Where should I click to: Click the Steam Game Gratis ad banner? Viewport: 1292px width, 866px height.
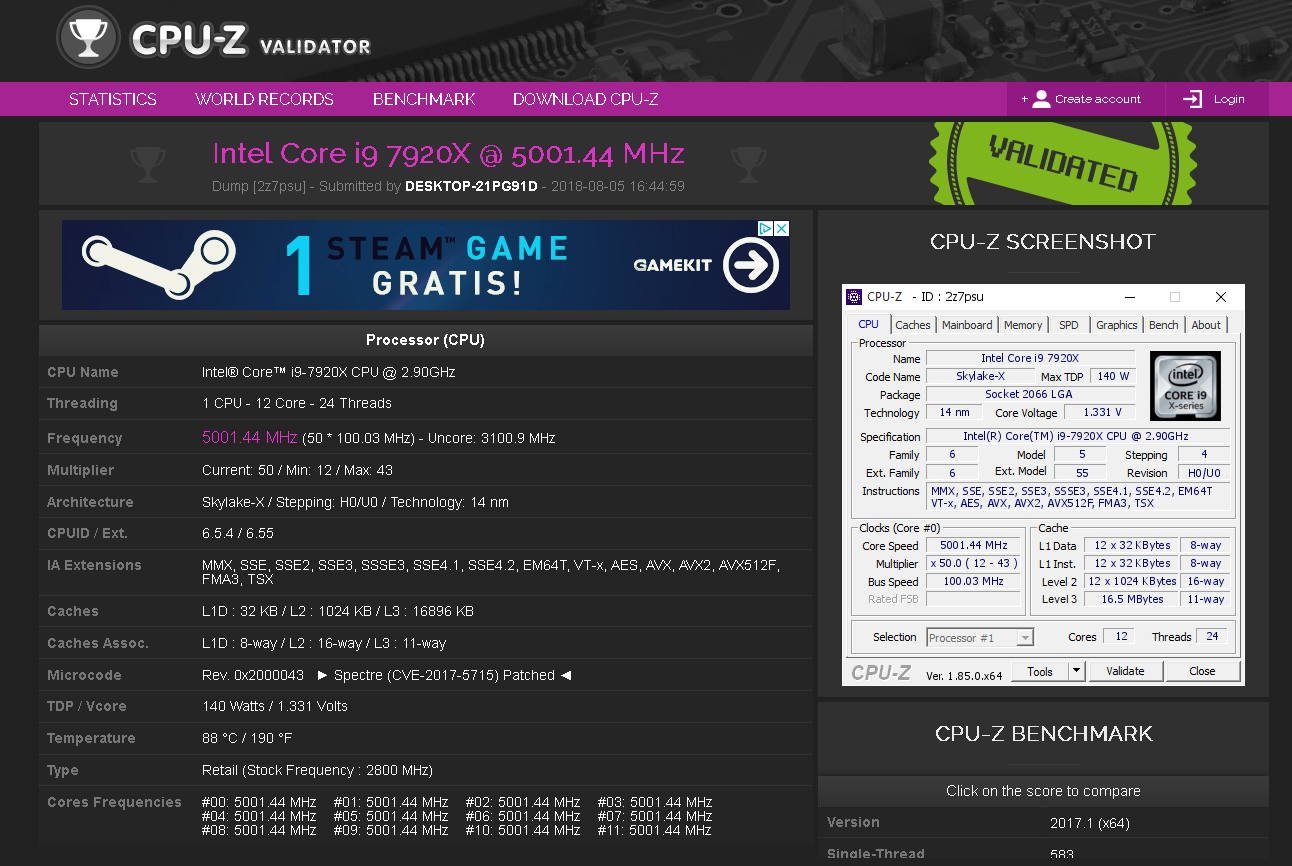pos(426,265)
